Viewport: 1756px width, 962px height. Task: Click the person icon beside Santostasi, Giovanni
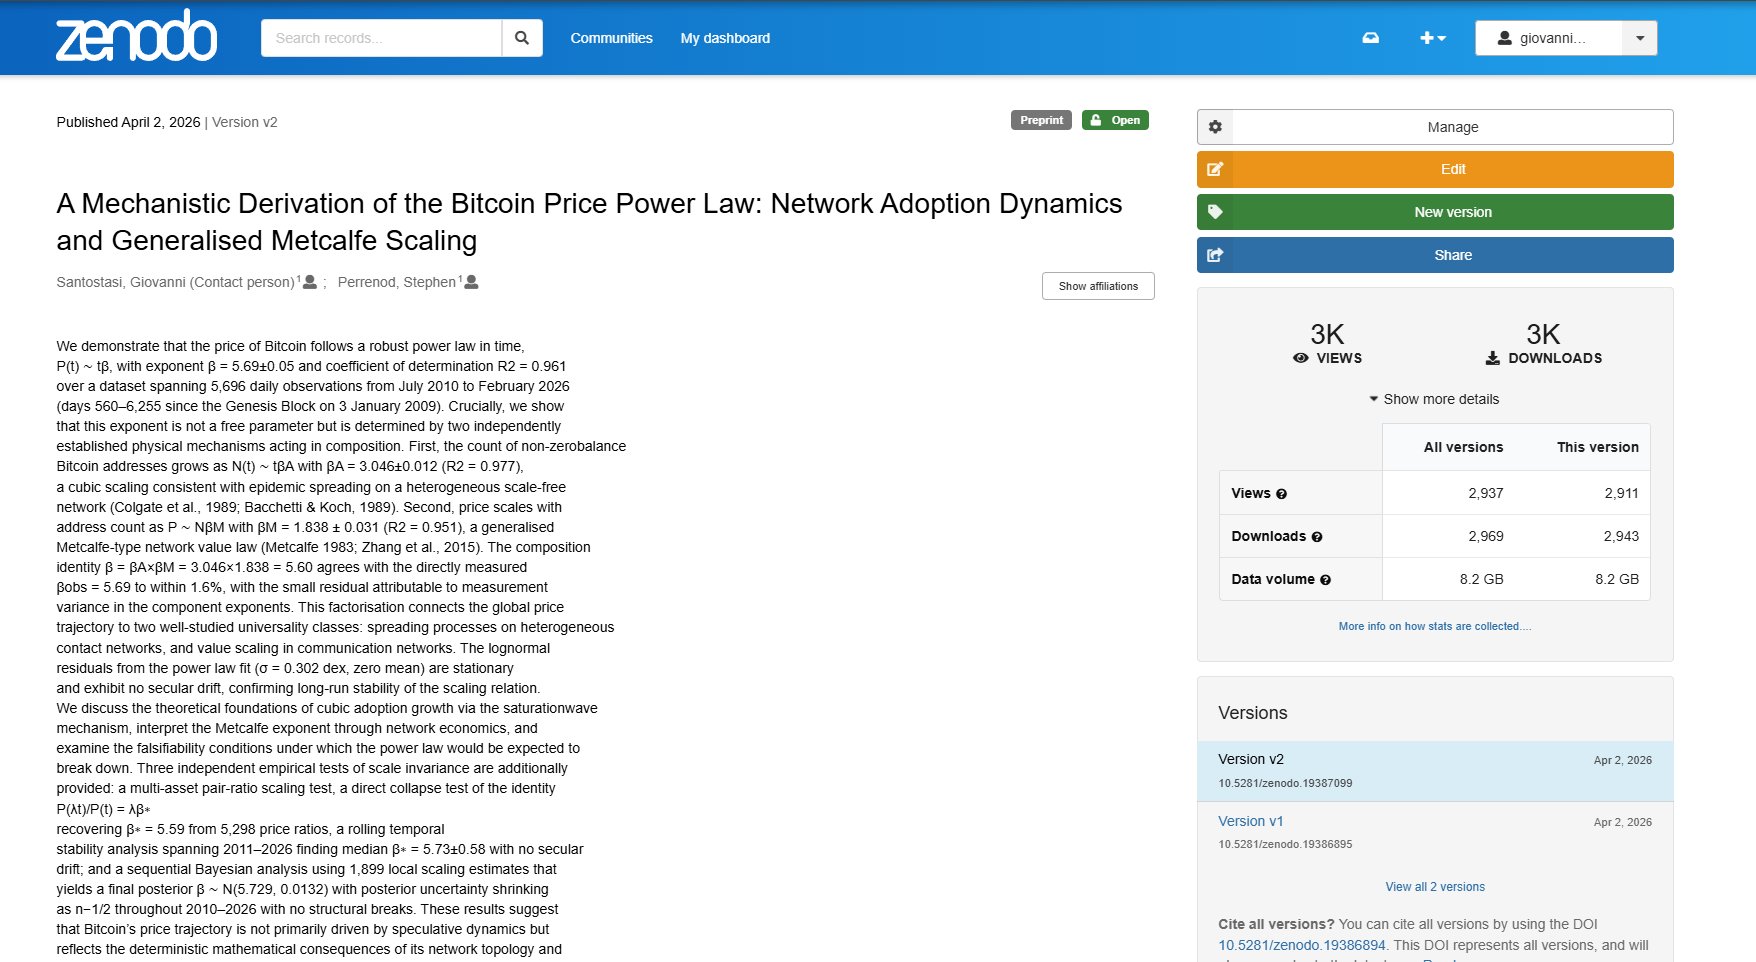pyautogui.click(x=310, y=282)
